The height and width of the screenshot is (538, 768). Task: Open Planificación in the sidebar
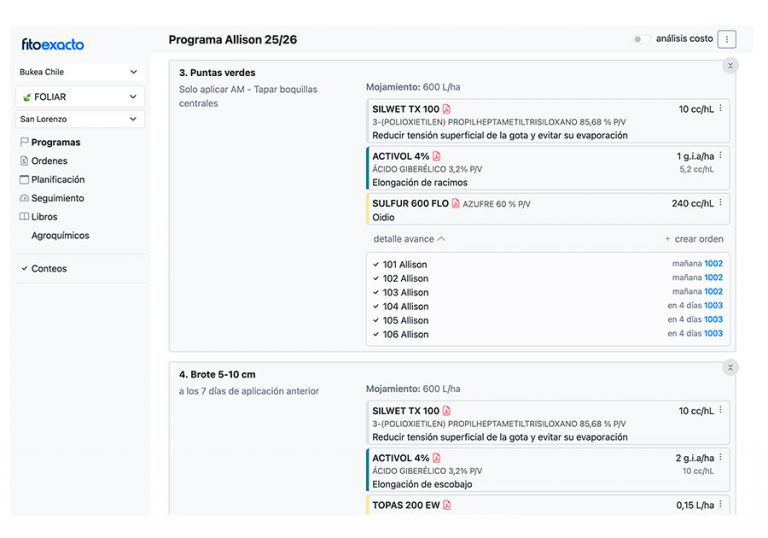tap(57, 180)
